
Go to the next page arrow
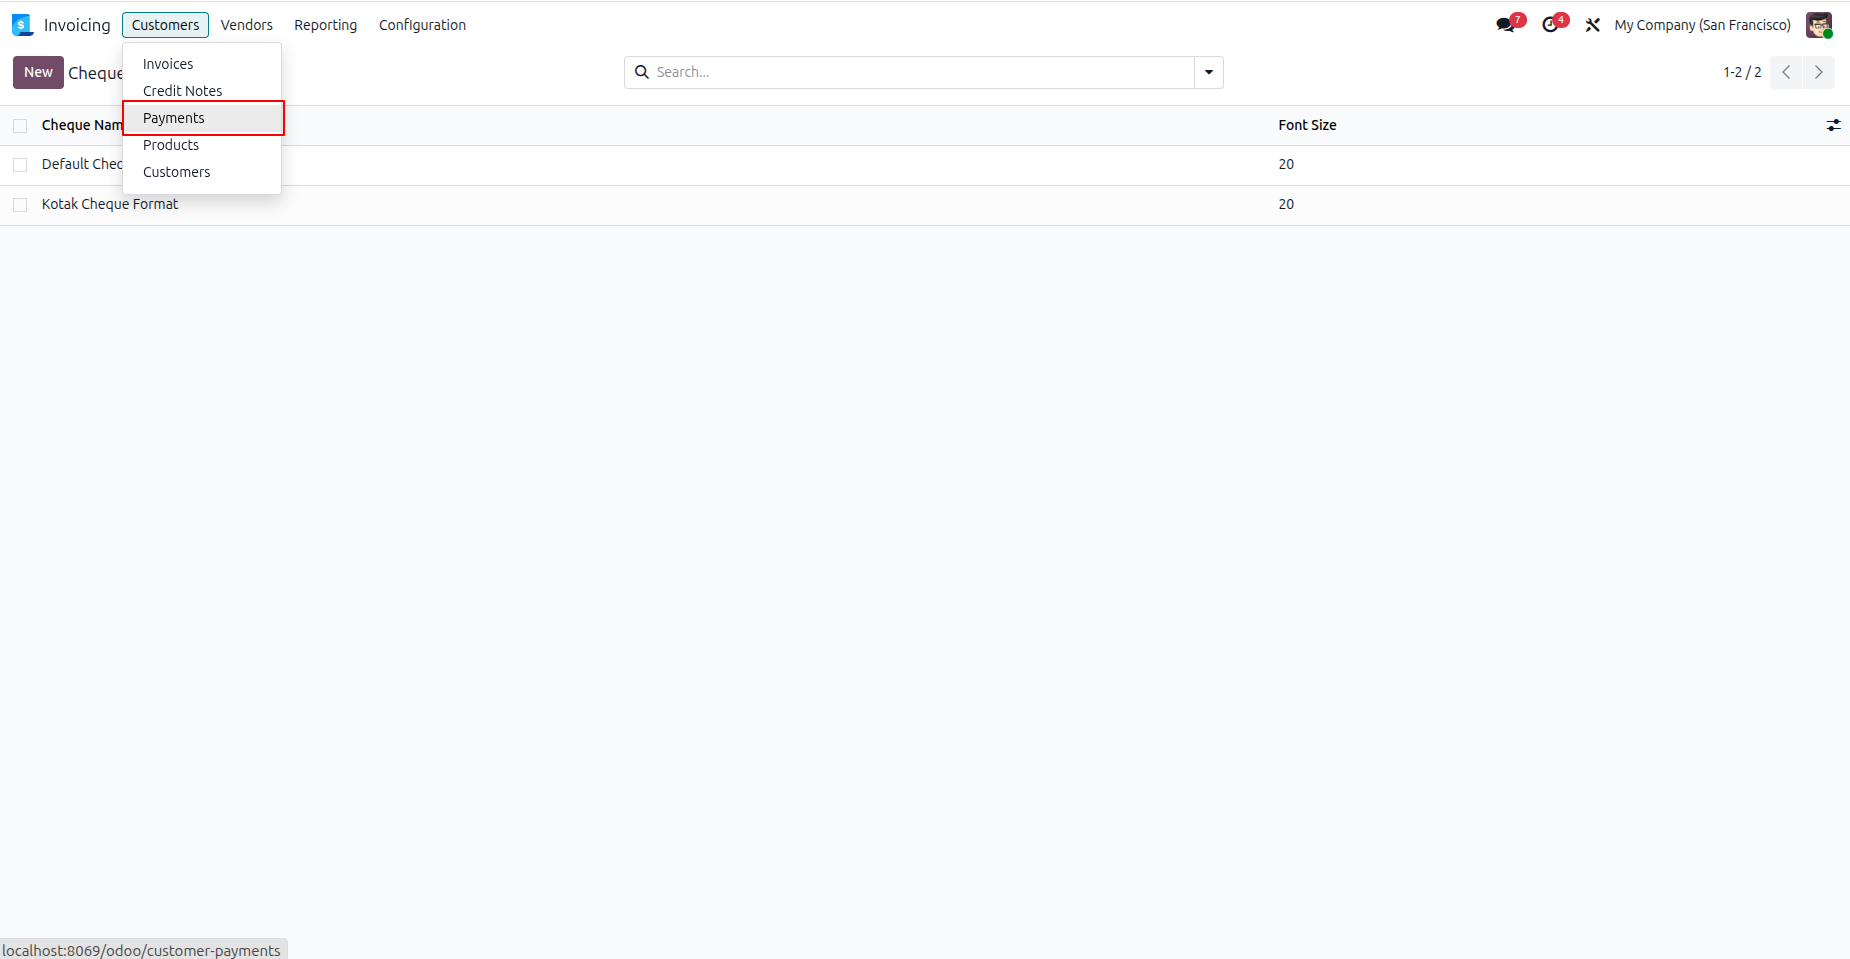click(1819, 72)
